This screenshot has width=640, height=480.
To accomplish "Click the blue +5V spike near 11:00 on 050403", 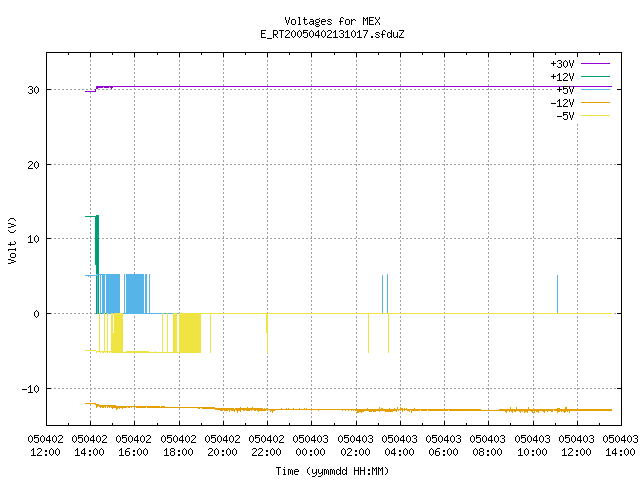I will 557,294.
